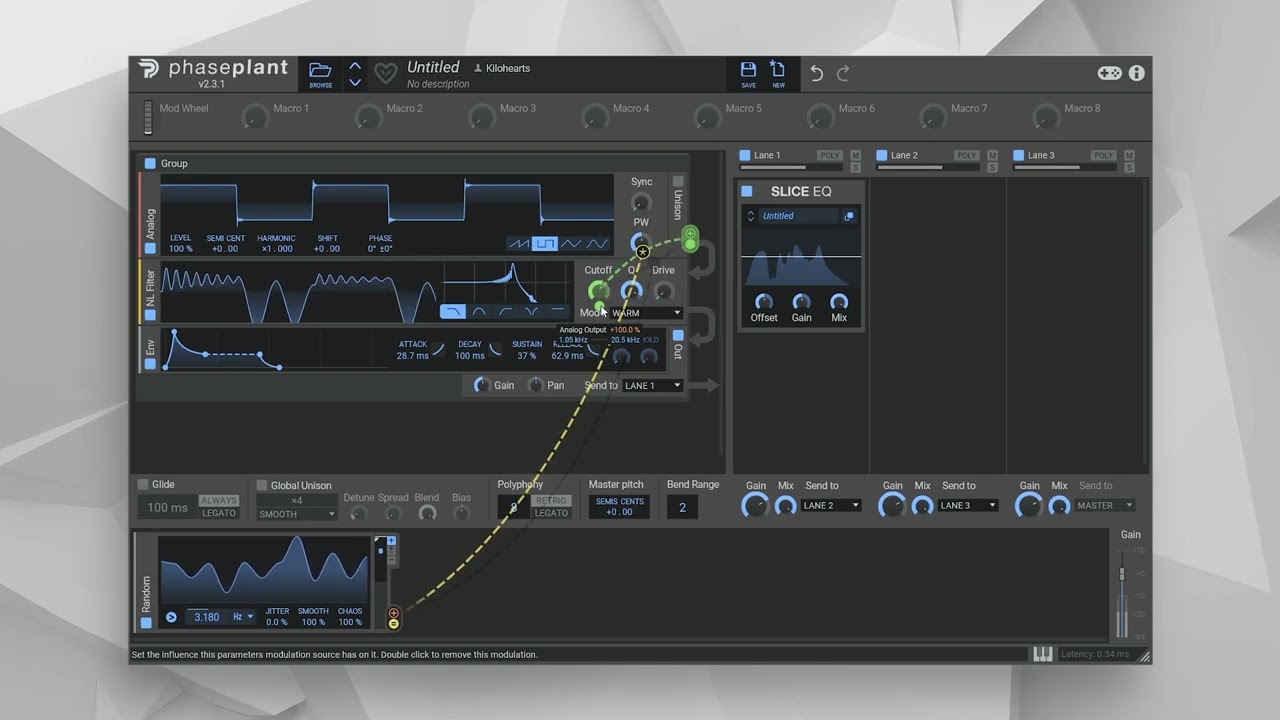This screenshot has width=1280, height=720.
Task: Click the on-screen keyboard icon in the status bar
Action: click(x=1042, y=654)
